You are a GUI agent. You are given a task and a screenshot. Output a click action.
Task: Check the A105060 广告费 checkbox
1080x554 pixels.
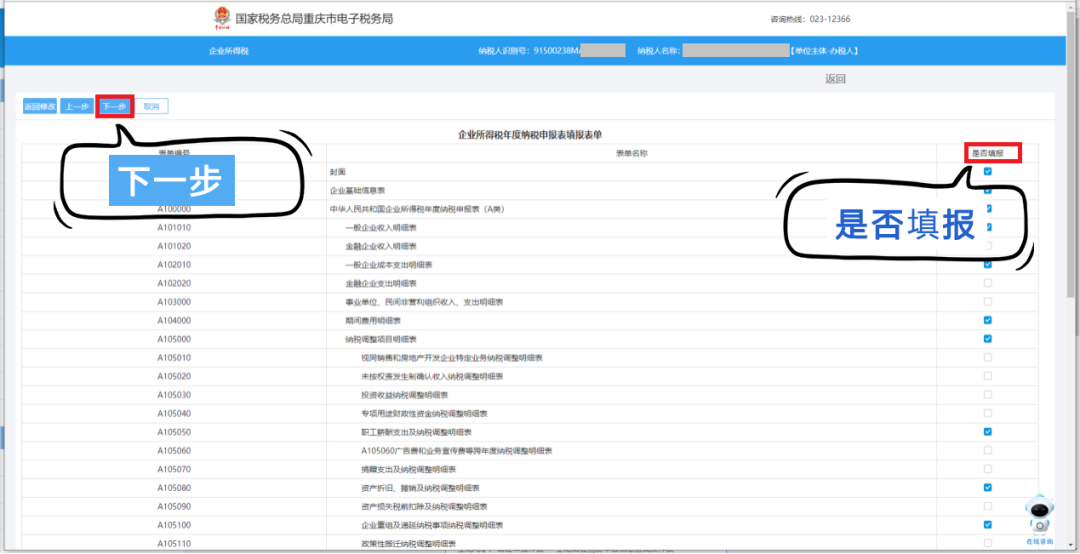[x=988, y=451]
